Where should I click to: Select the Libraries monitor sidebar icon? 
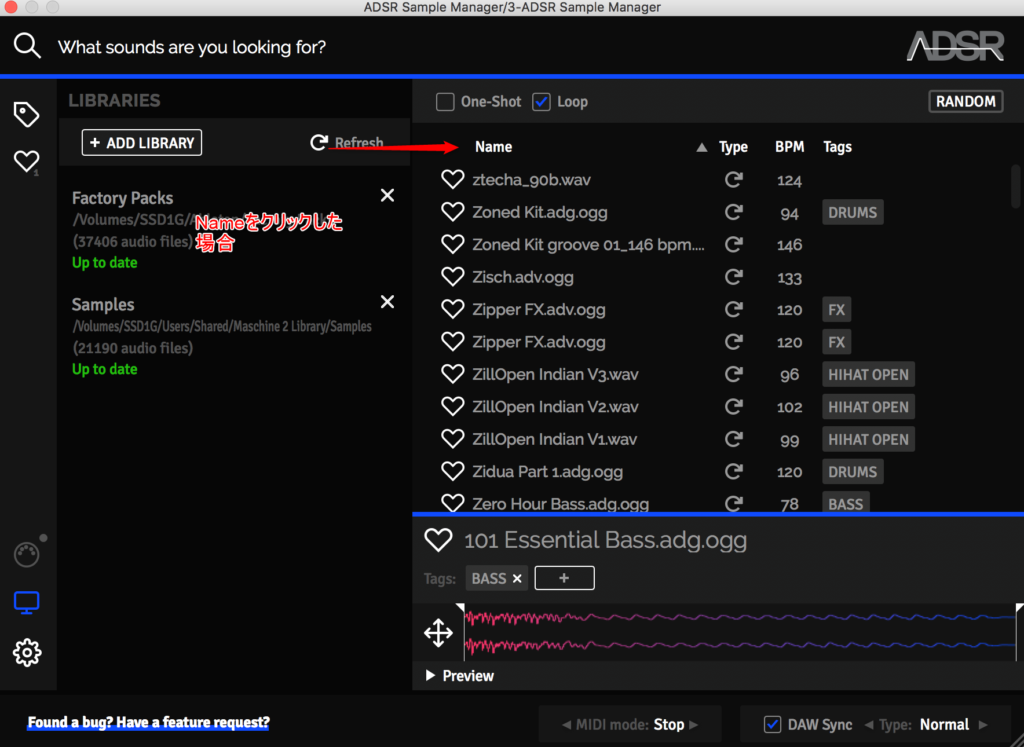26,603
